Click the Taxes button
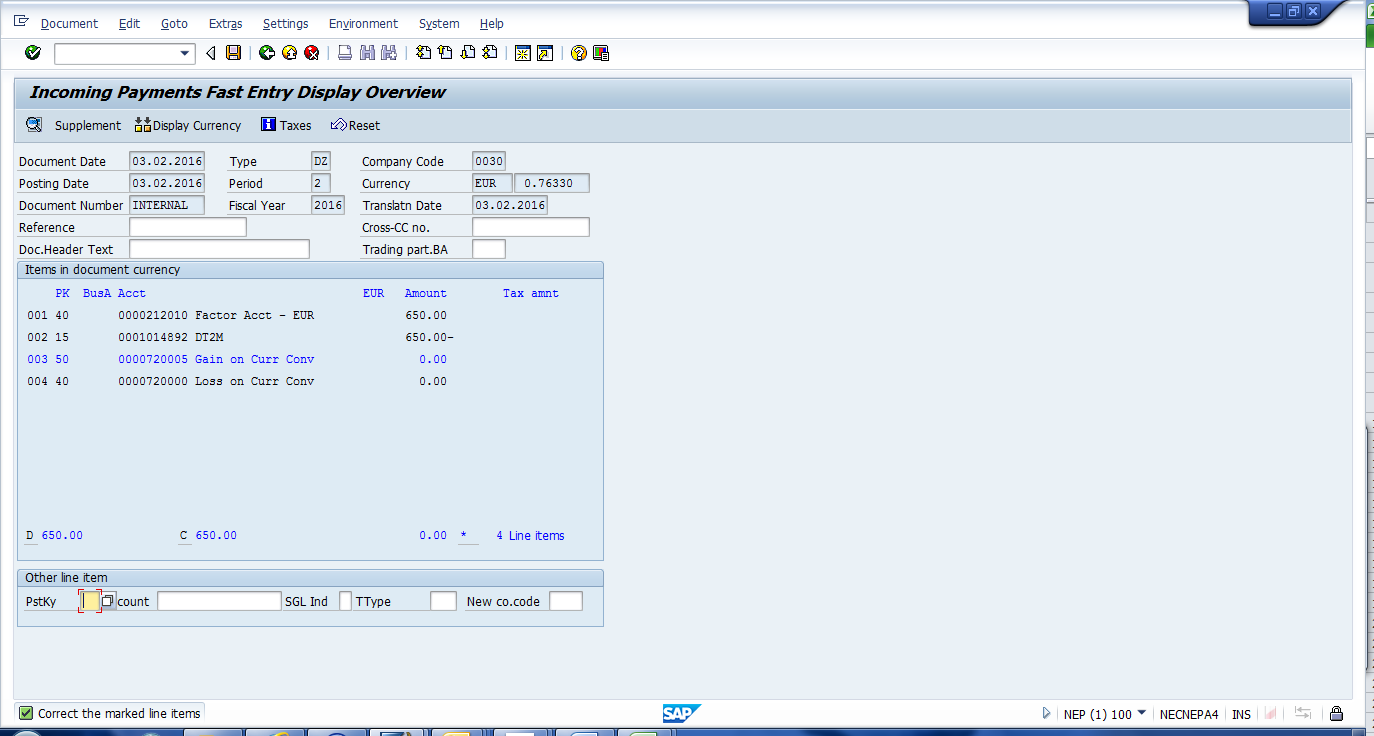1374x736 pixels. 286,125
